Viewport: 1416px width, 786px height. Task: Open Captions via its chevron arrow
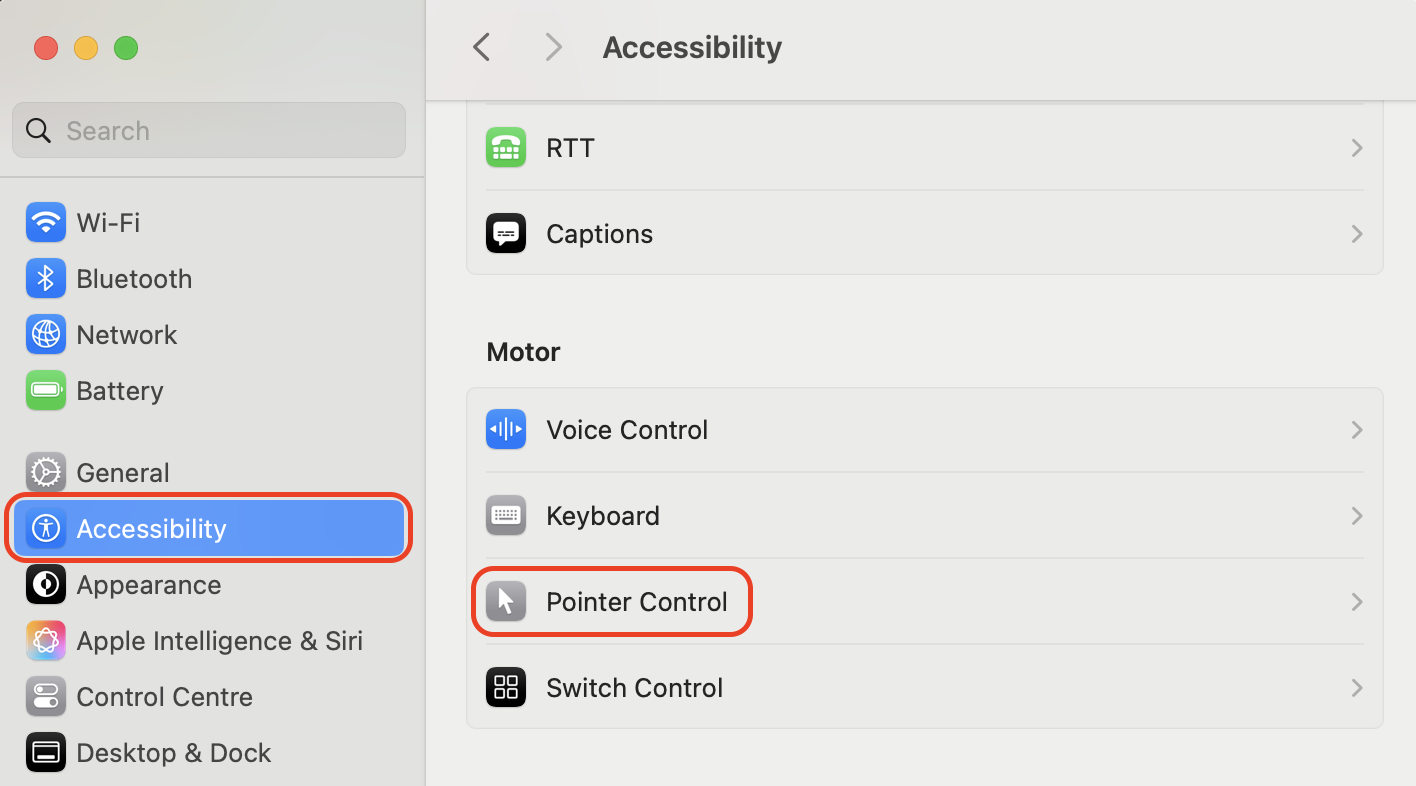pyautogui.click(x=1356, y=233)
